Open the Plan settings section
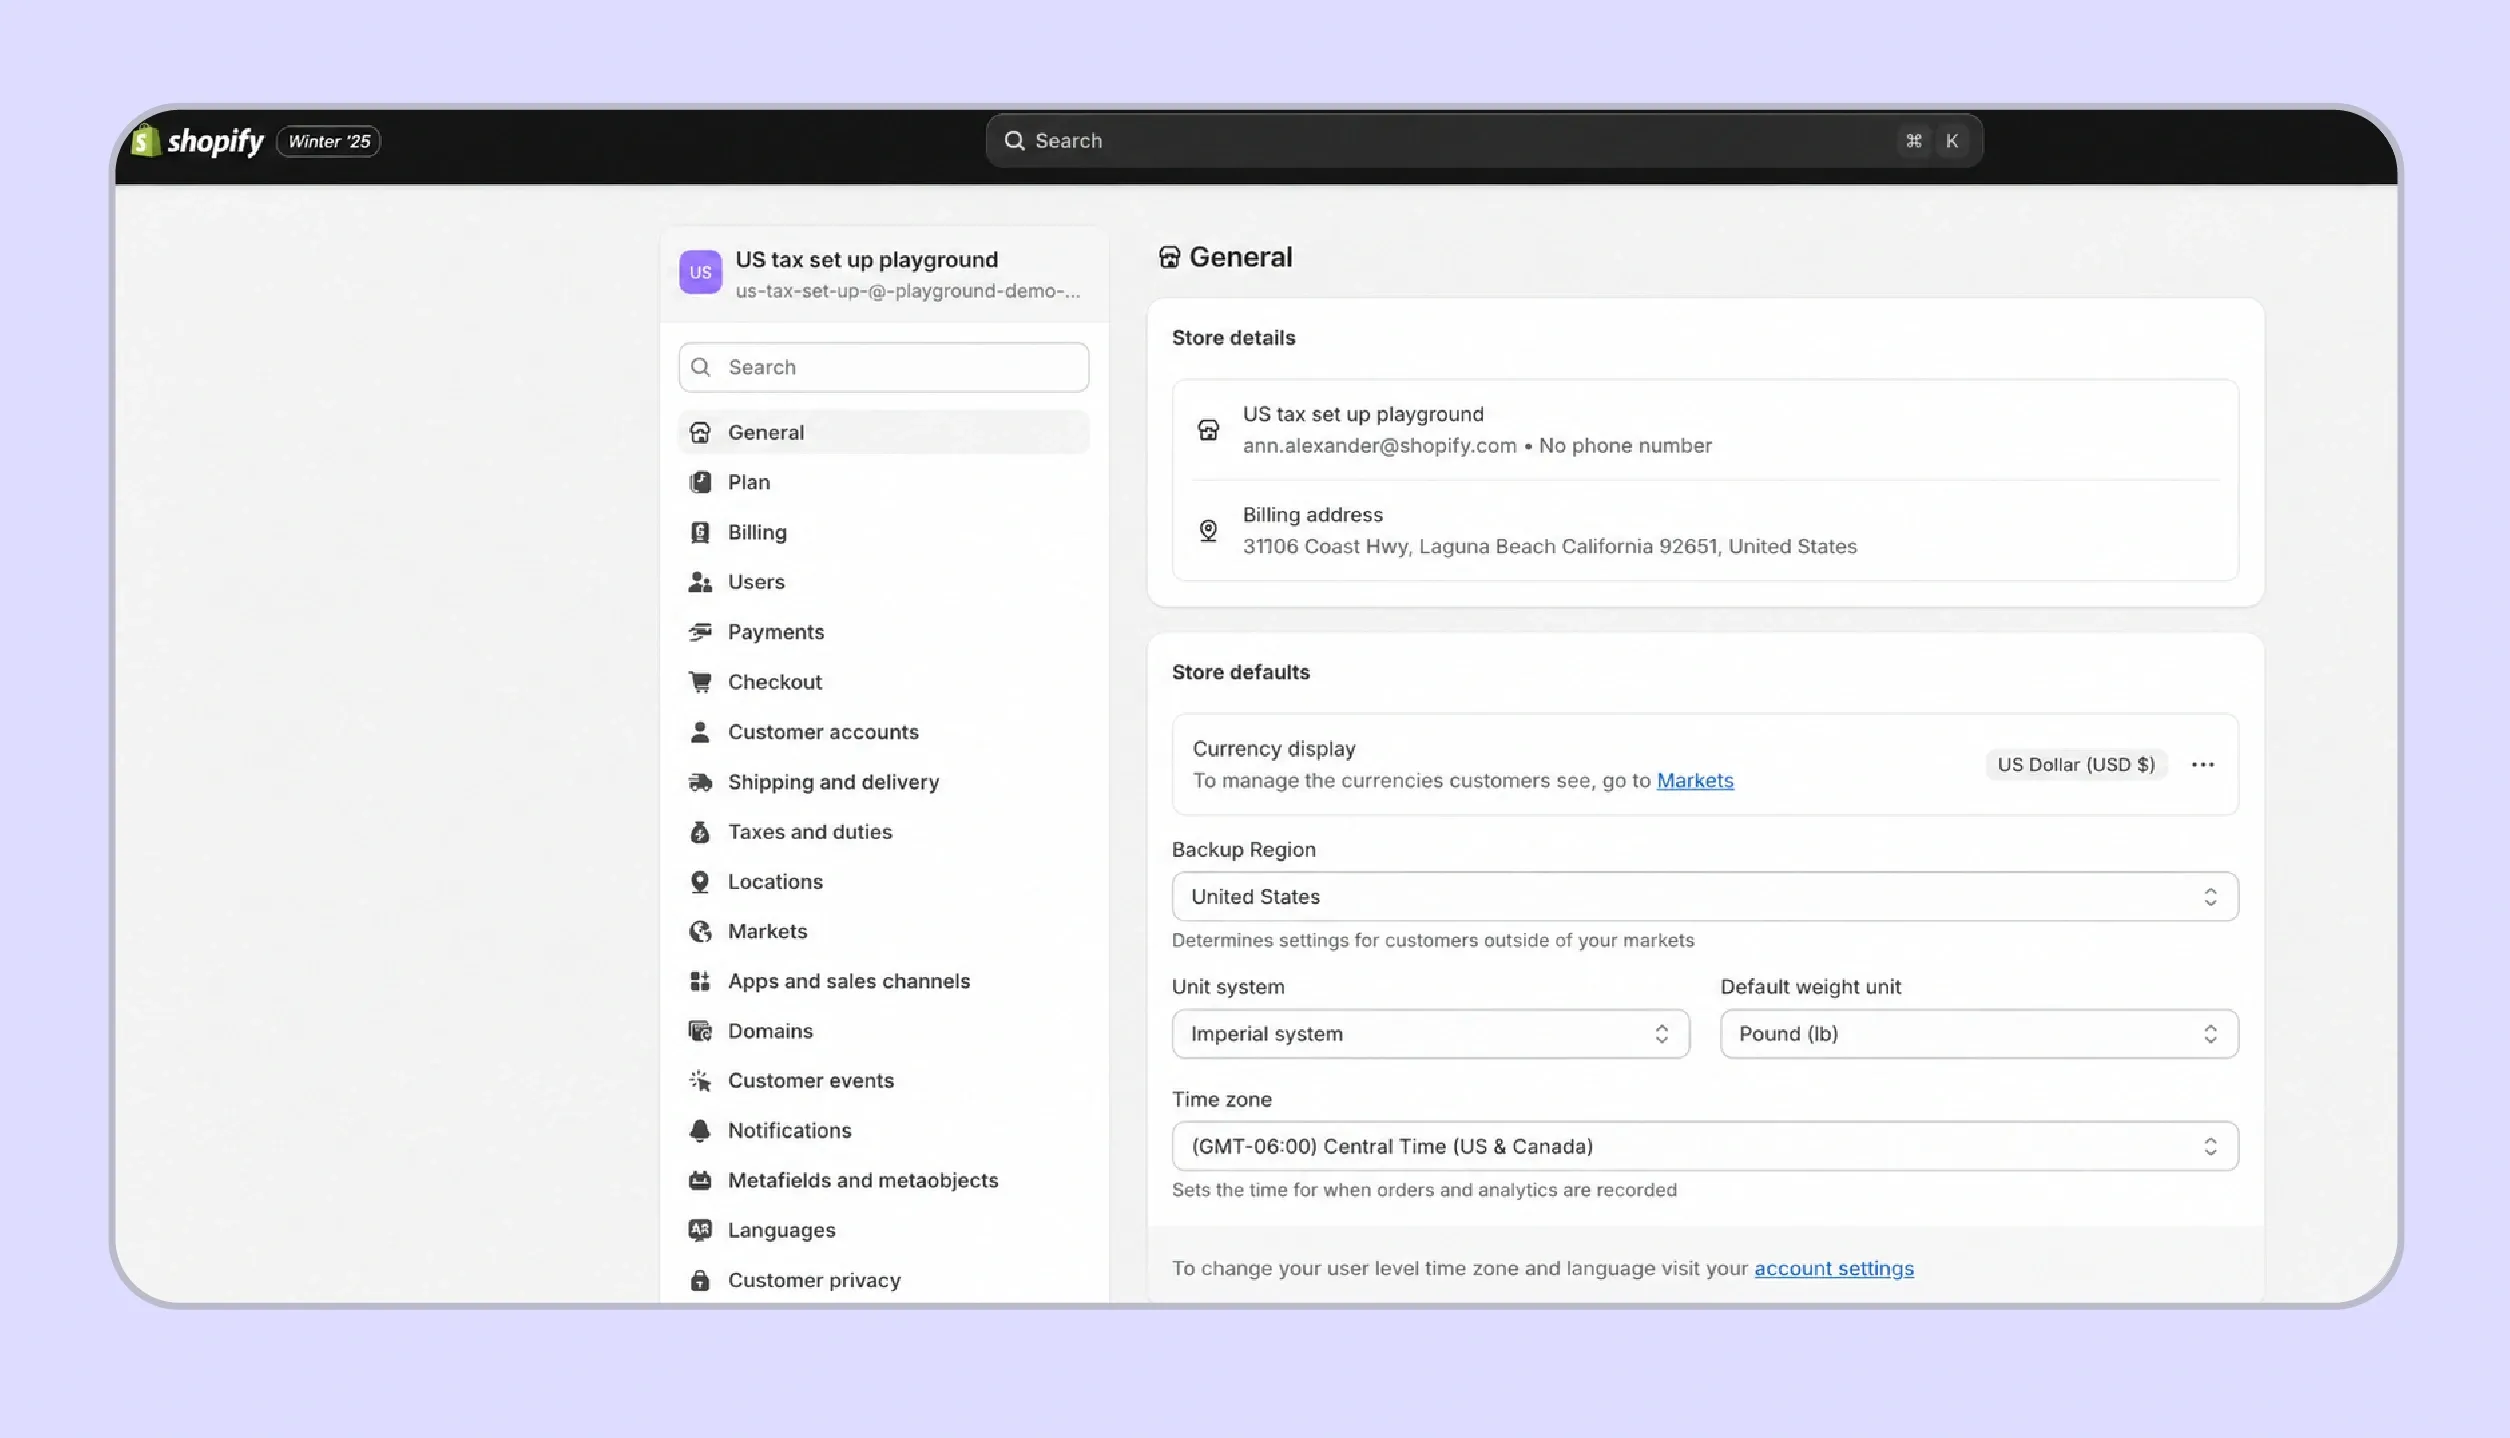2510x1438 pixels. point(883,482)
